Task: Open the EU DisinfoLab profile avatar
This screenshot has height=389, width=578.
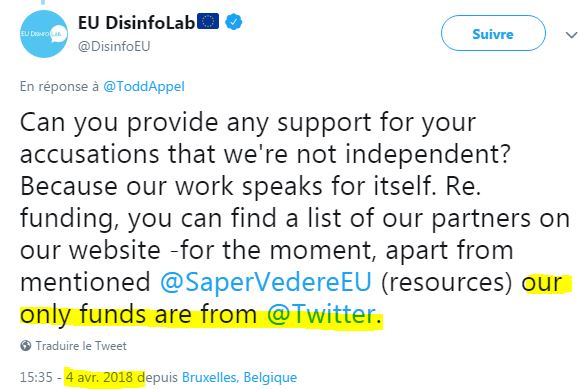Action: coord(43,34)
